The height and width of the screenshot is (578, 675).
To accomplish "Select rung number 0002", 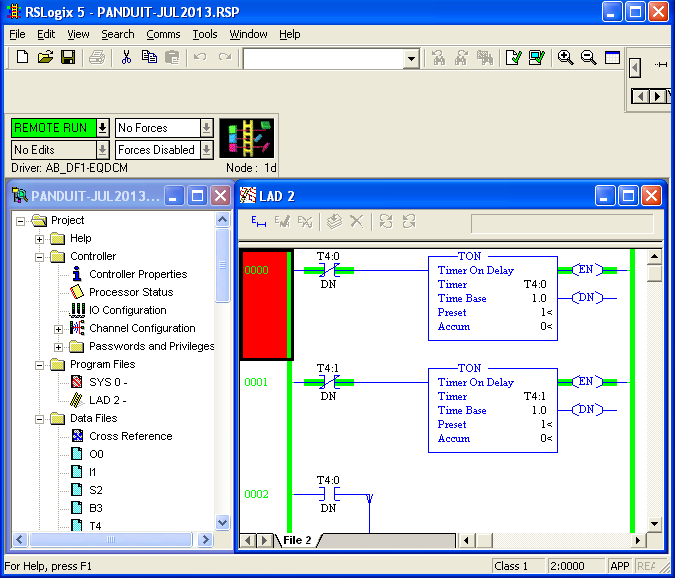I will [x=256, y=494].
